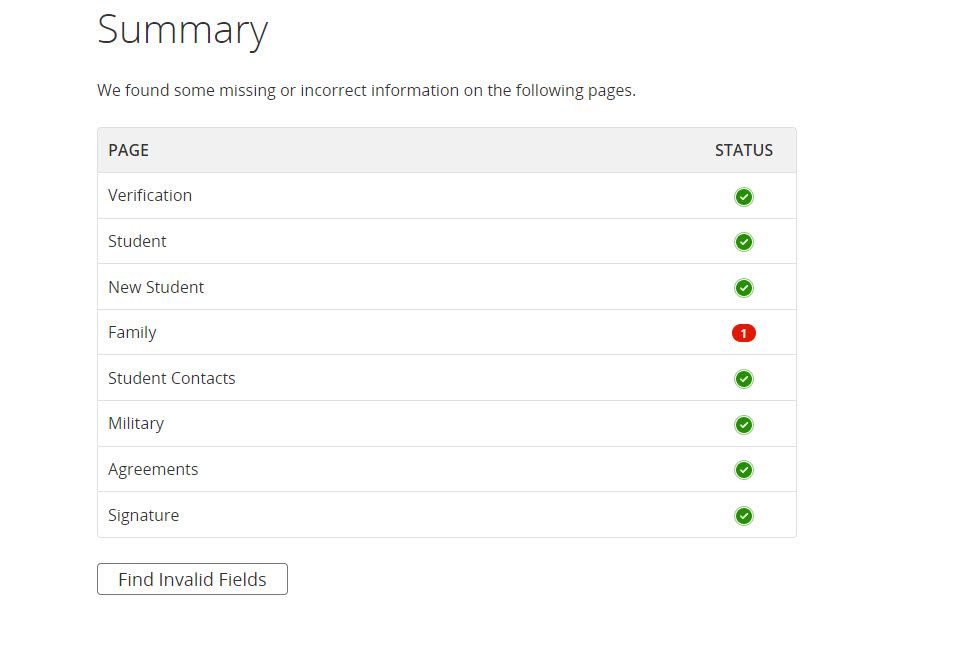Viewport: 971px width, 646px height.
Task: Go to the Agreements page entry
Action: coord(153,469)
